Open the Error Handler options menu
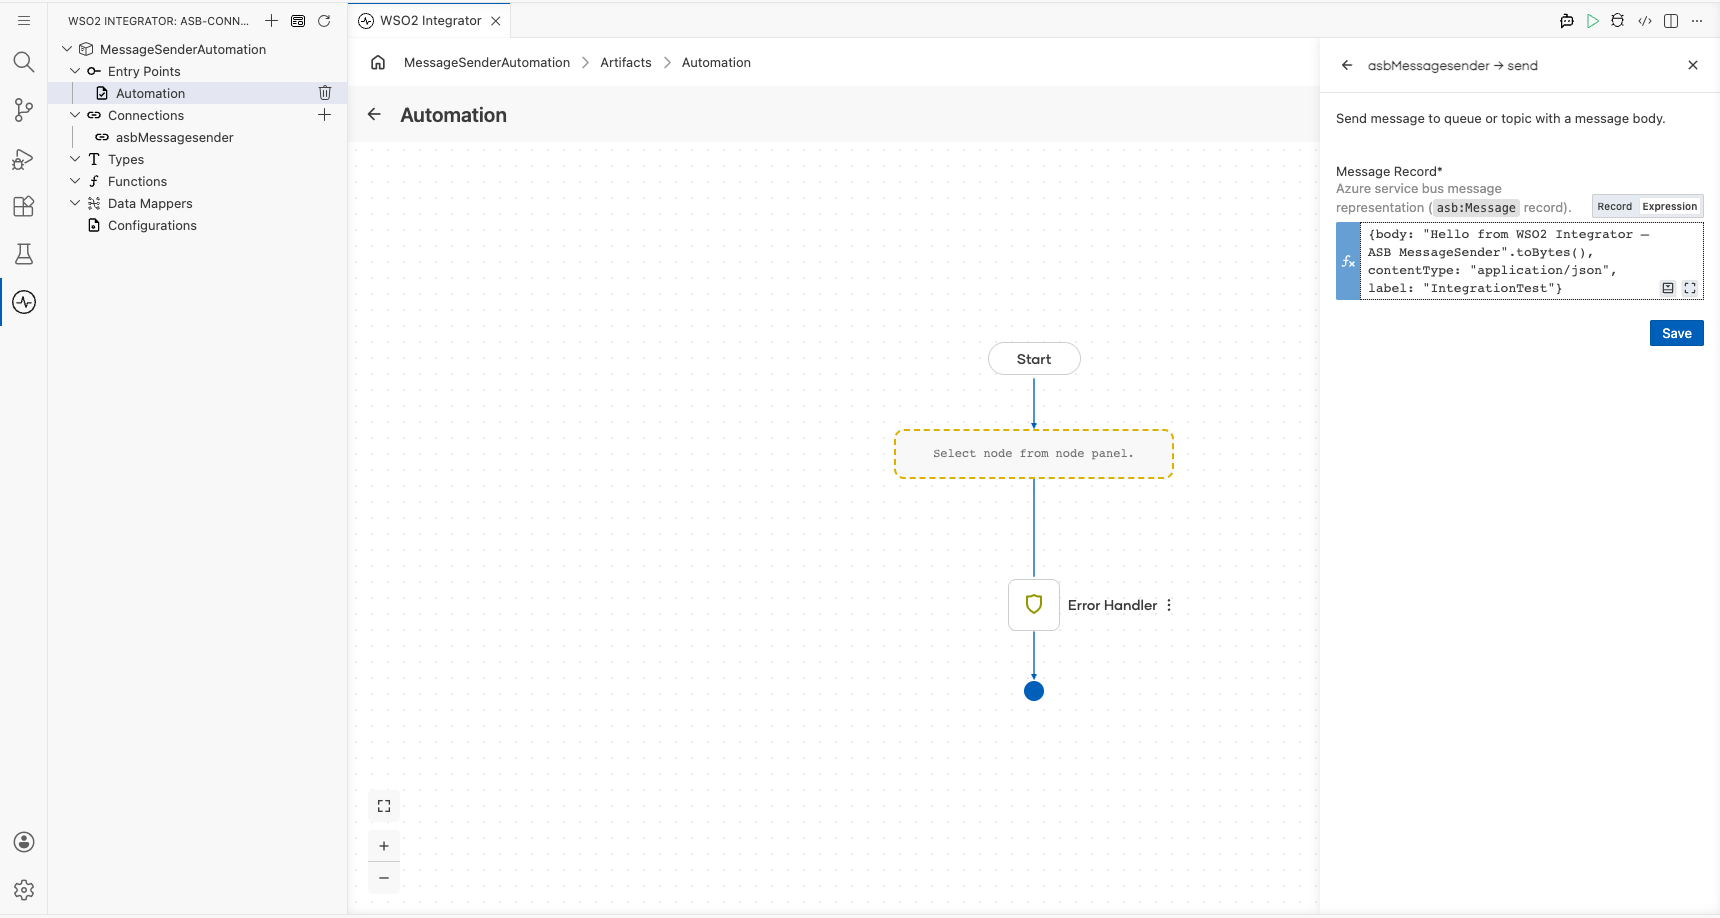Viewport: 1720px width, 918px height. [1169, 605]
